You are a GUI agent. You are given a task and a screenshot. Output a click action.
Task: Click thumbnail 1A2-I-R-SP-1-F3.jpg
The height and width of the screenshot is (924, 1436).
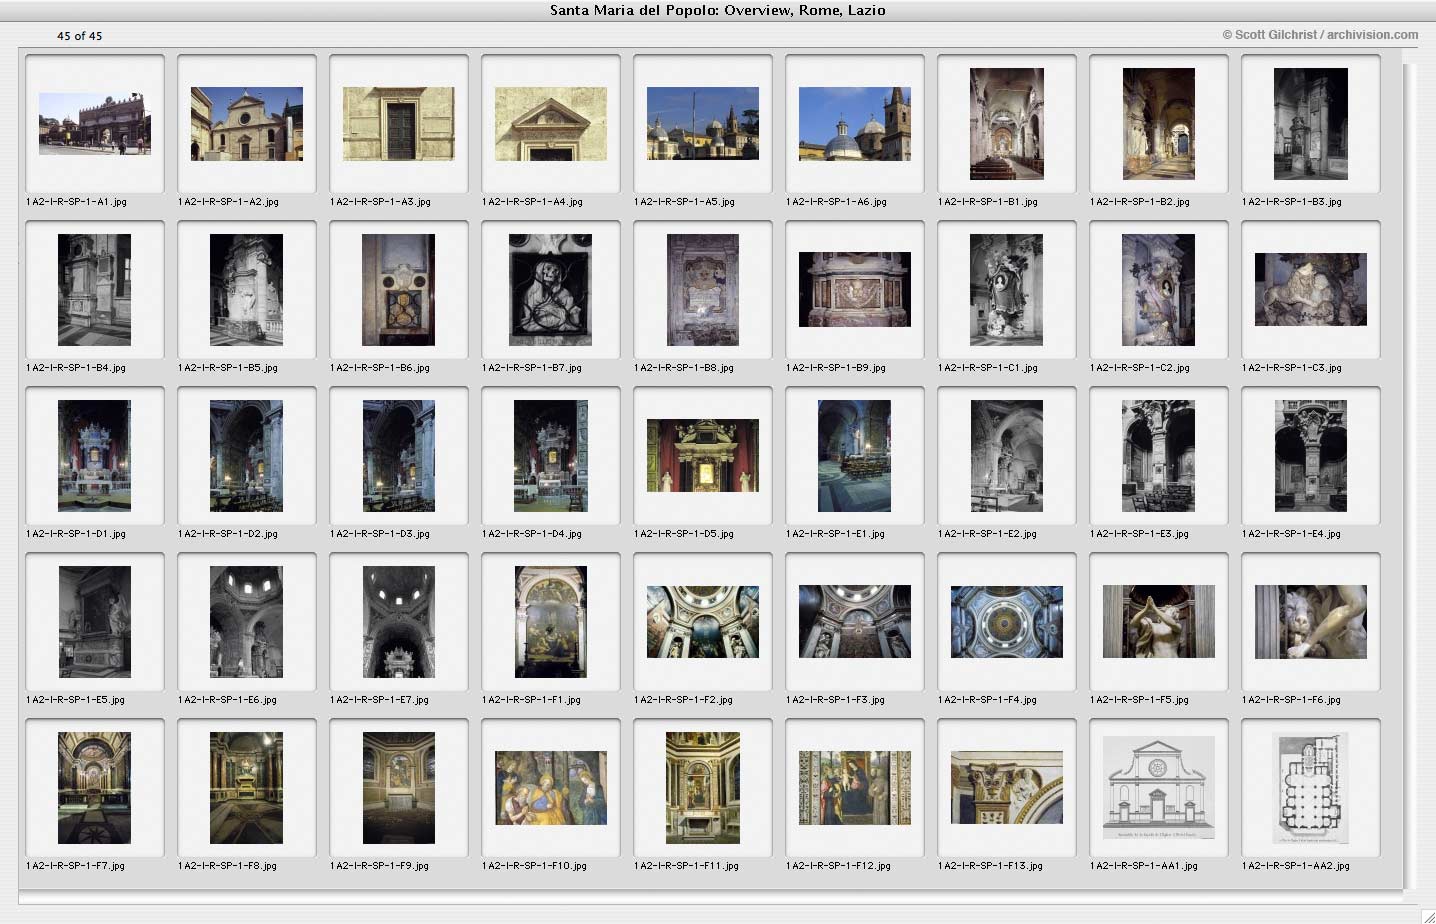(x=855, y=622)
